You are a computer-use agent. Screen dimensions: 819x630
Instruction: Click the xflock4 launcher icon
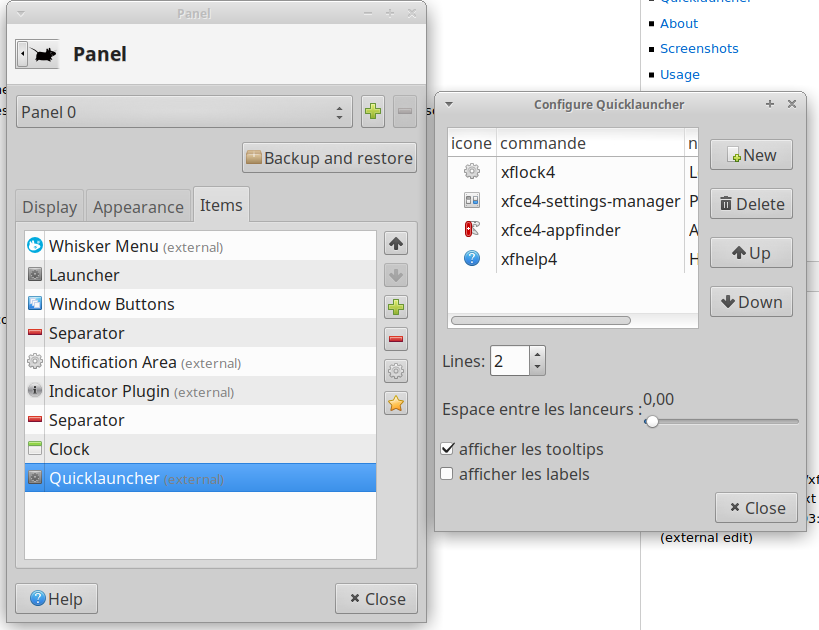[472, 172]
